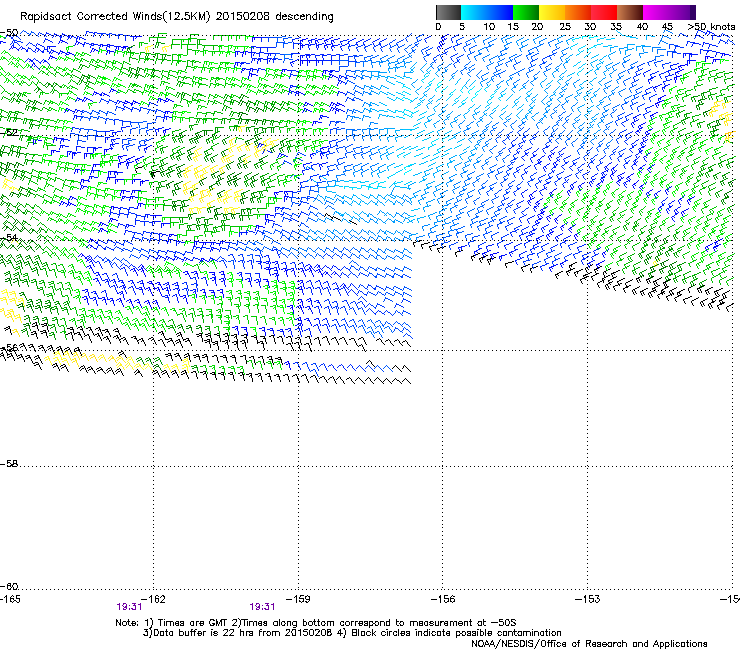Click the latitude label '-52'
This screenshot has width=740, height=650.
pyautogui.click(x=9, y=132)
